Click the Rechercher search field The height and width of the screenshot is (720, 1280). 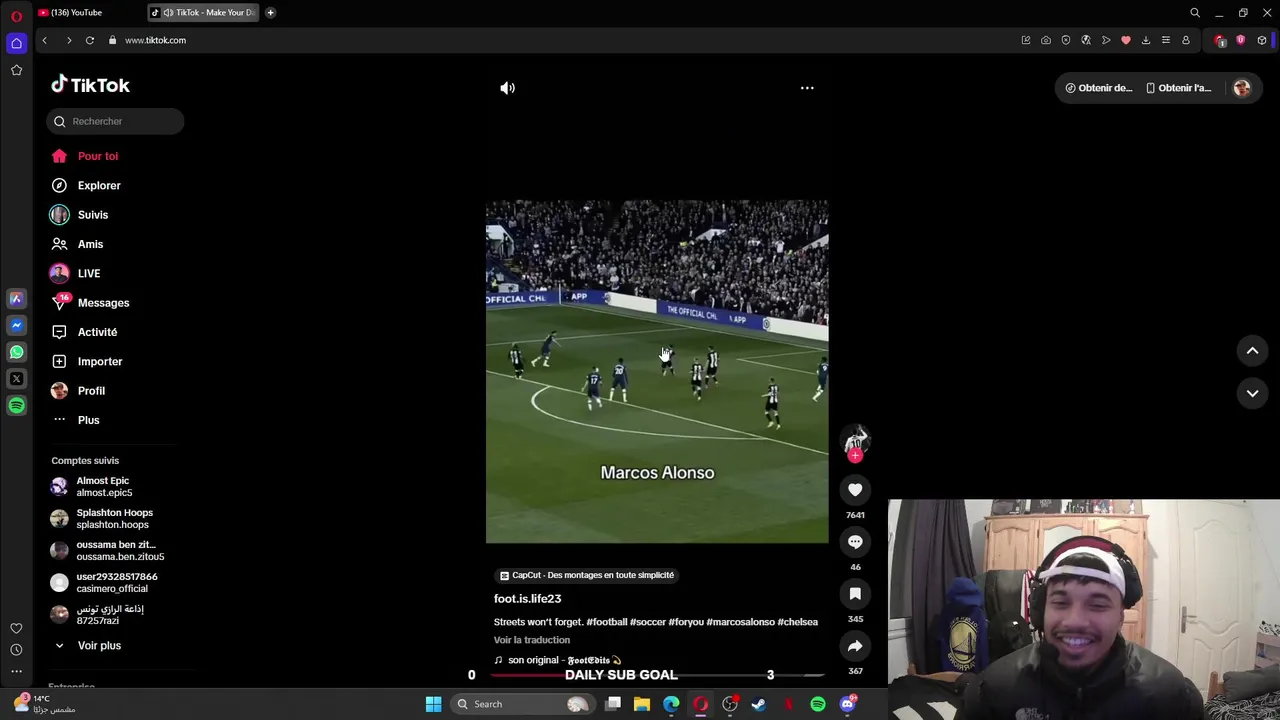coord(115,121)
